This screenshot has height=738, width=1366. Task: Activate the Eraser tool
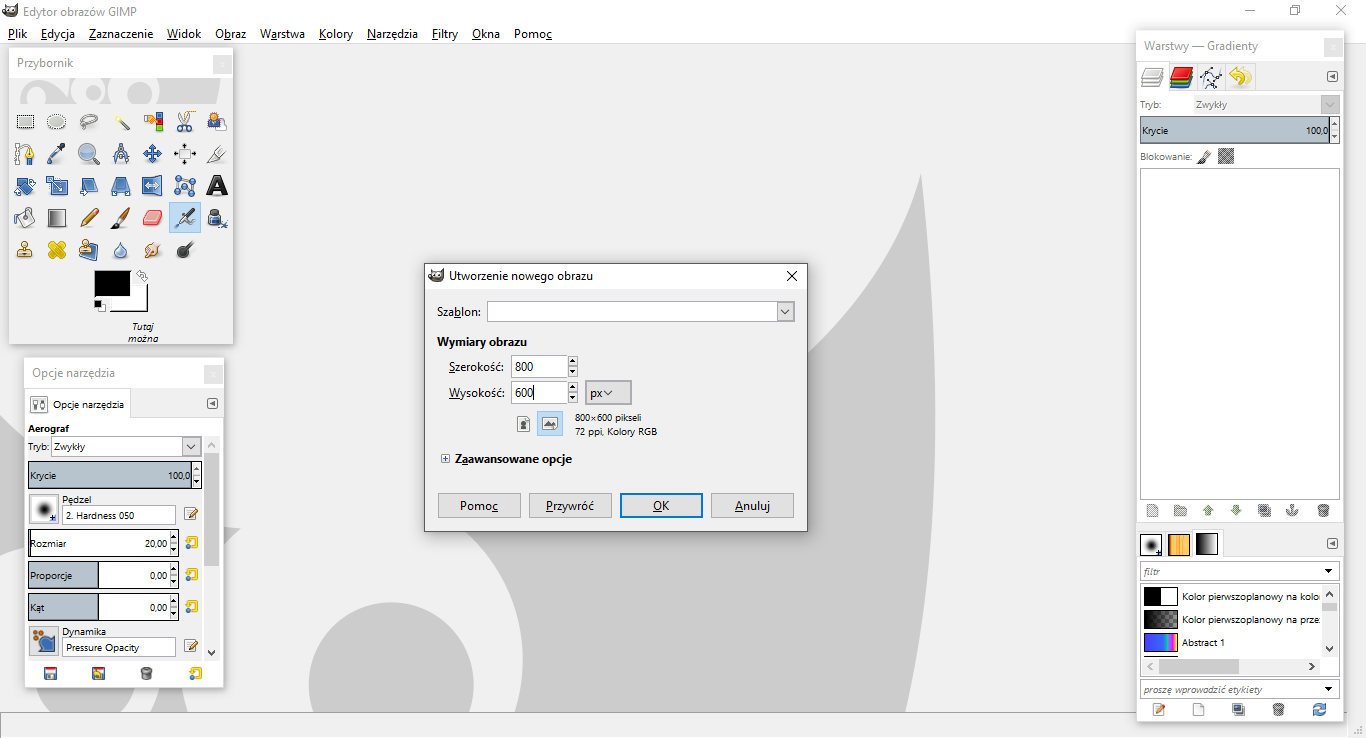coord(153,218)
